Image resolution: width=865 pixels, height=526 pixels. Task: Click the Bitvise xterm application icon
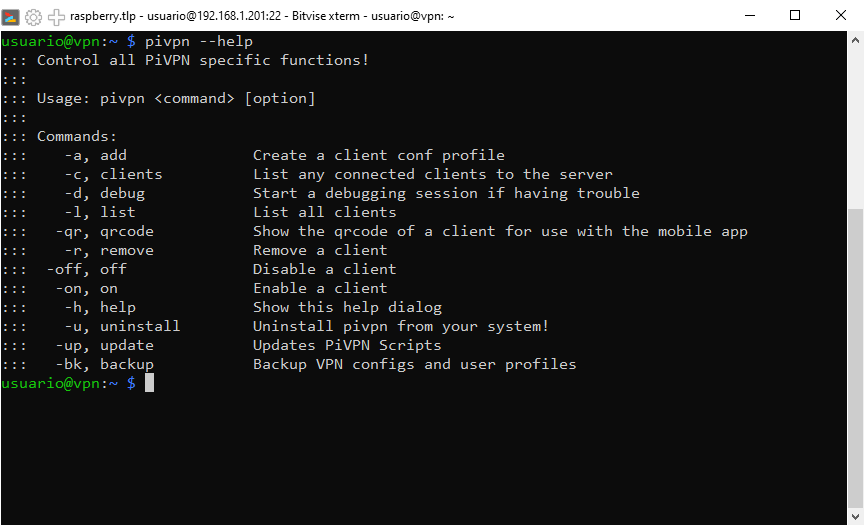coord(10,17)
